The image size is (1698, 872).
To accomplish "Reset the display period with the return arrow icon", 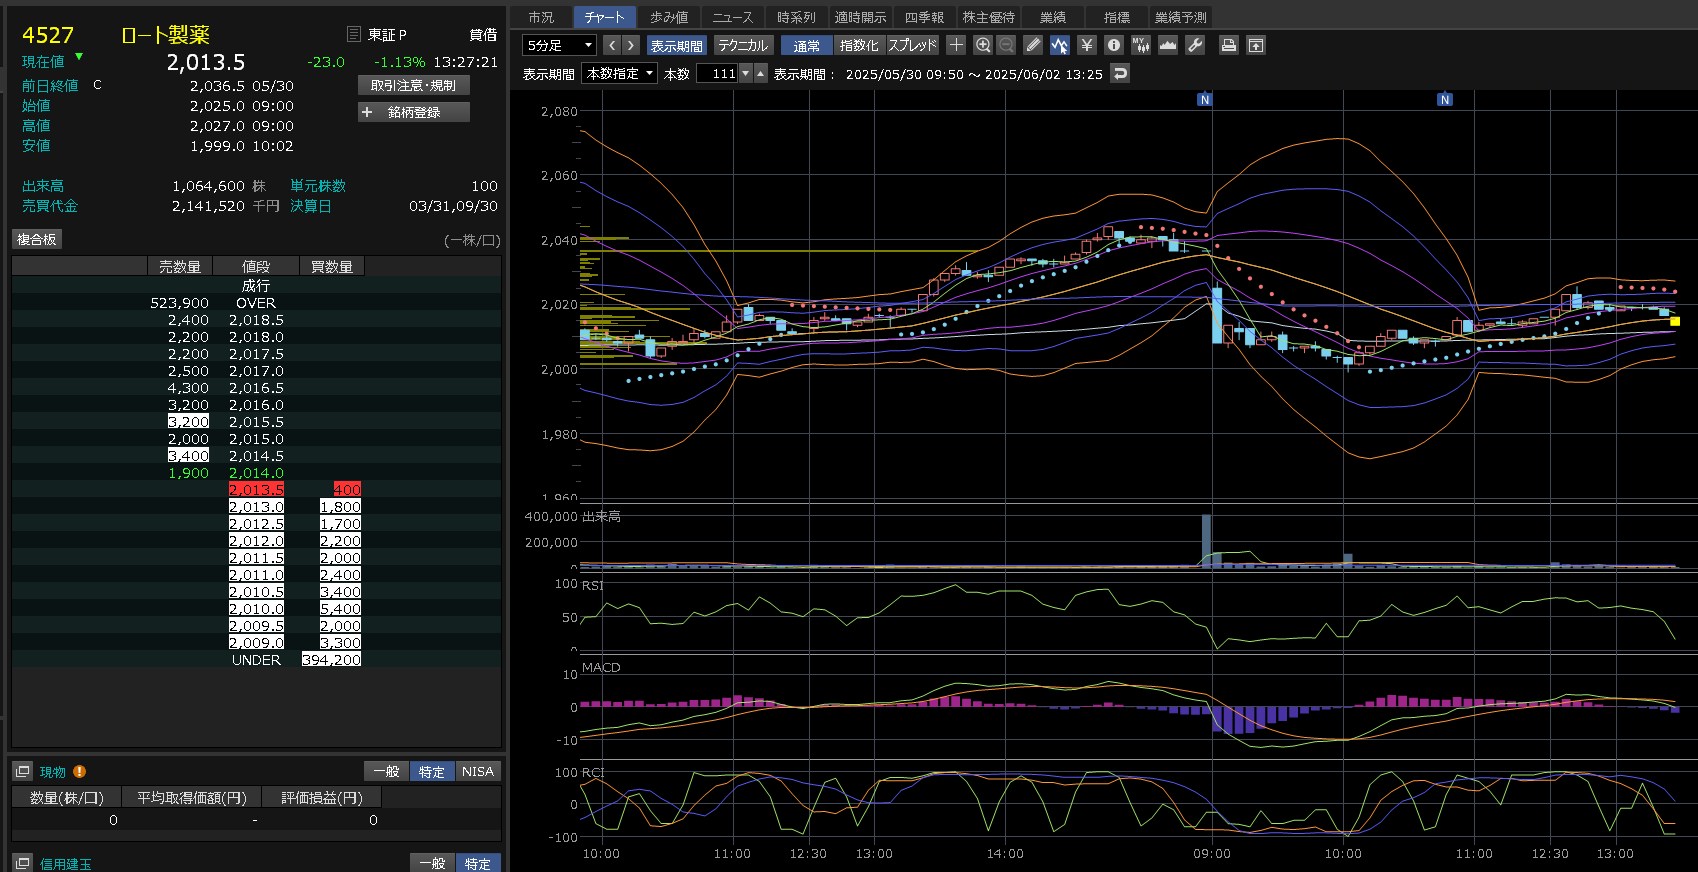I will click(x=1120, y=73).
